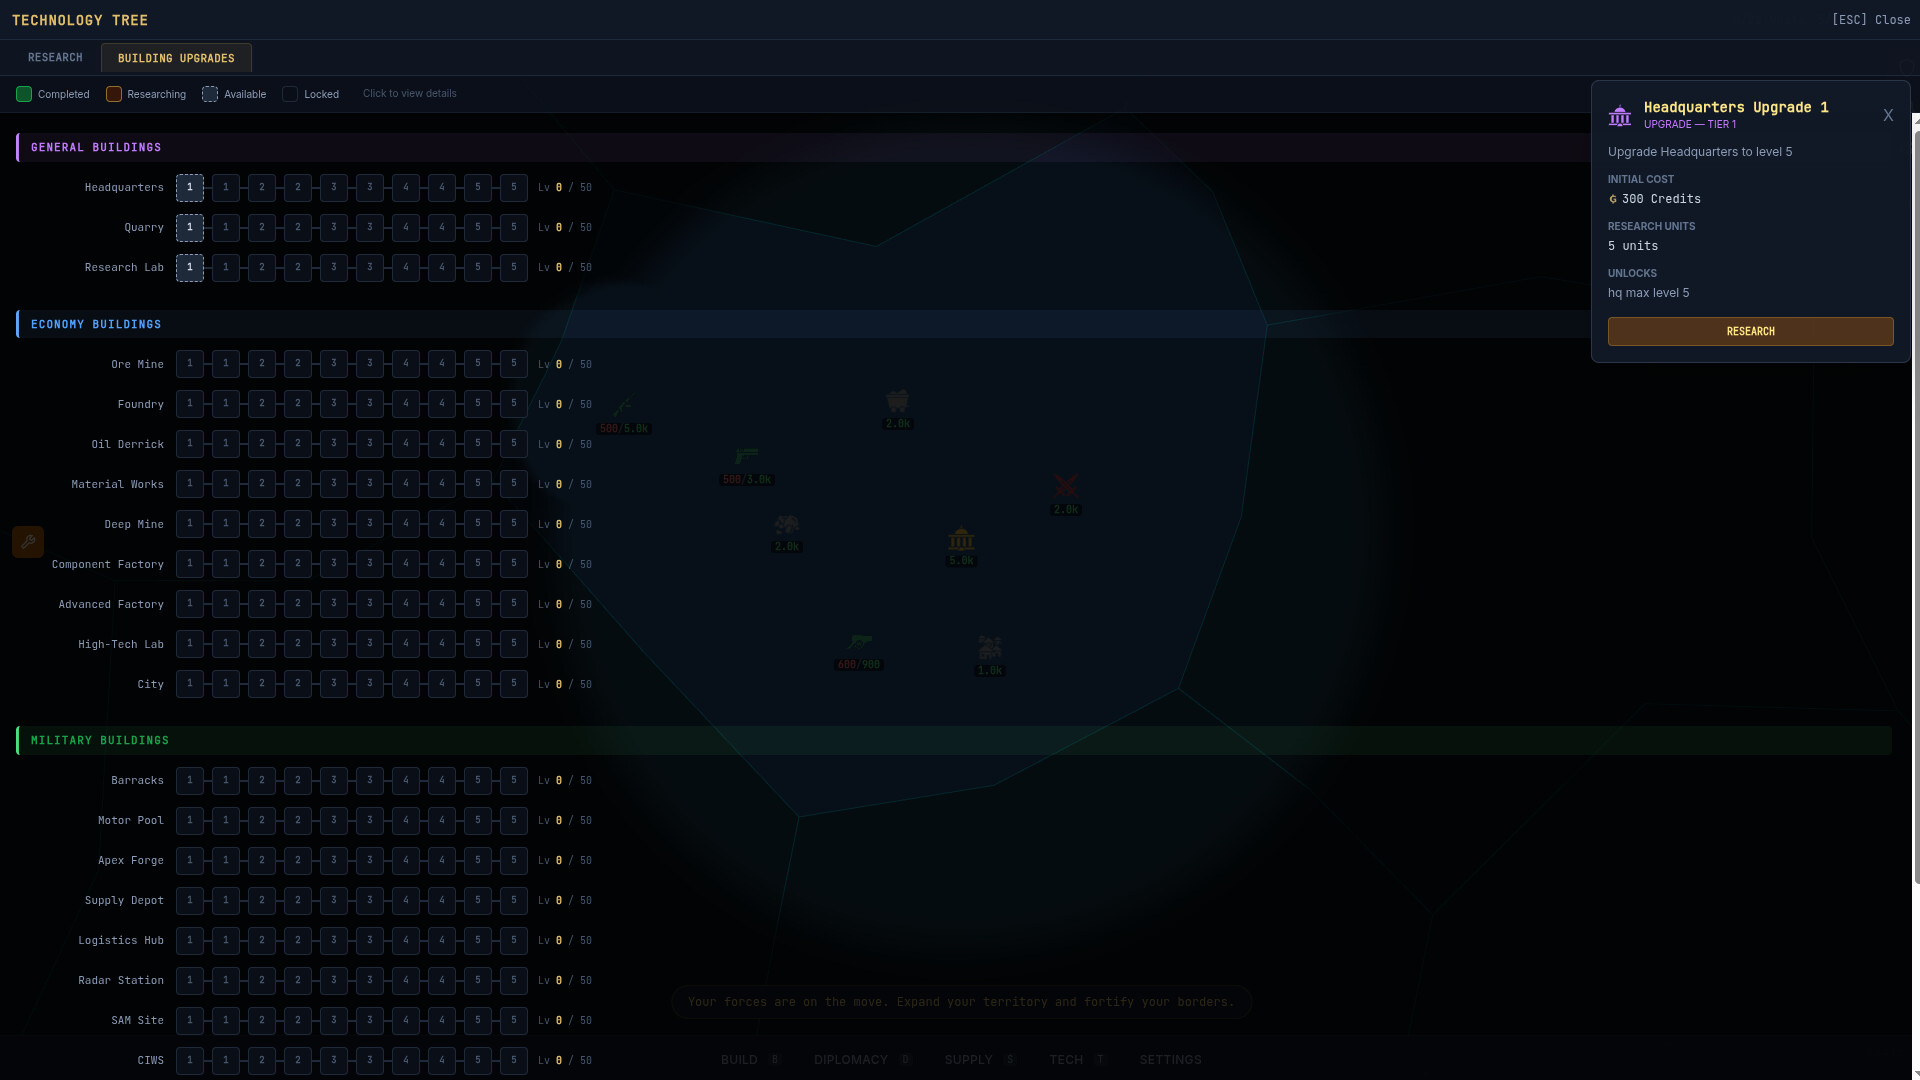
Task: Click the Available legend color swatch
Action: pos(210,94)
